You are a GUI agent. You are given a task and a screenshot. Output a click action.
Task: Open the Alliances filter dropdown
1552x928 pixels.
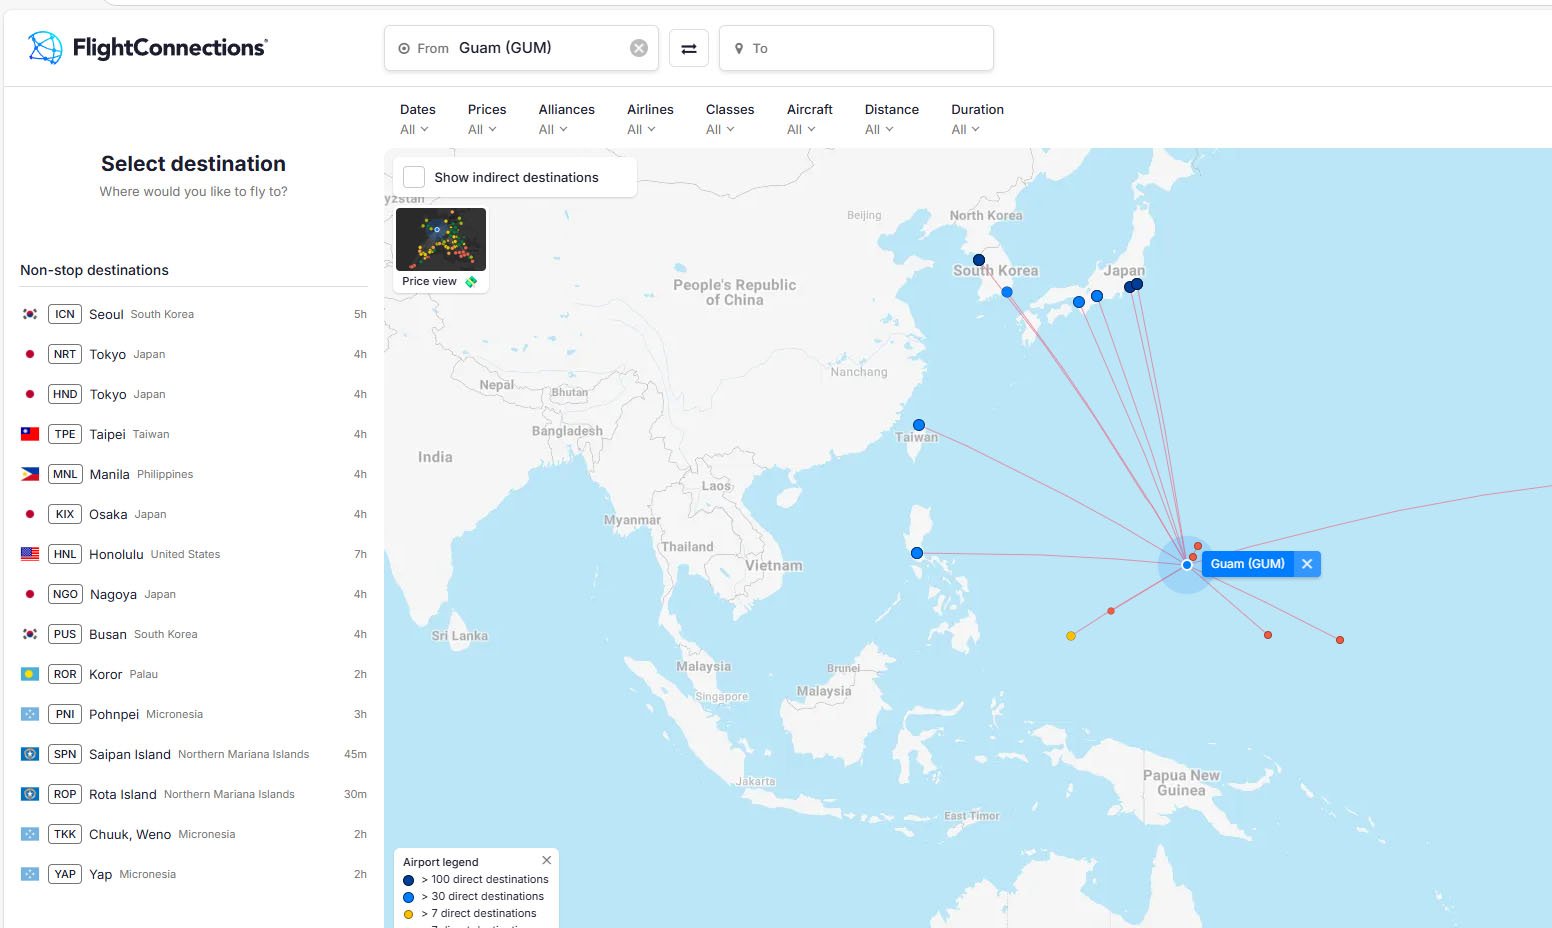566,119
